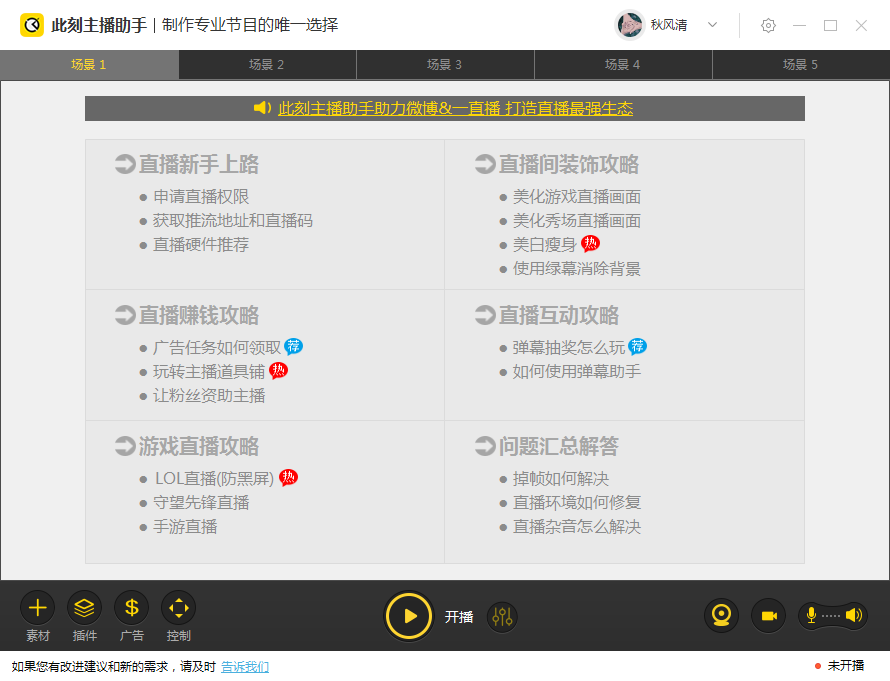This screenshot has width=890, height=681.
Task: Click the 秋风清 user avatar
Action: click(x=630, y=25)
